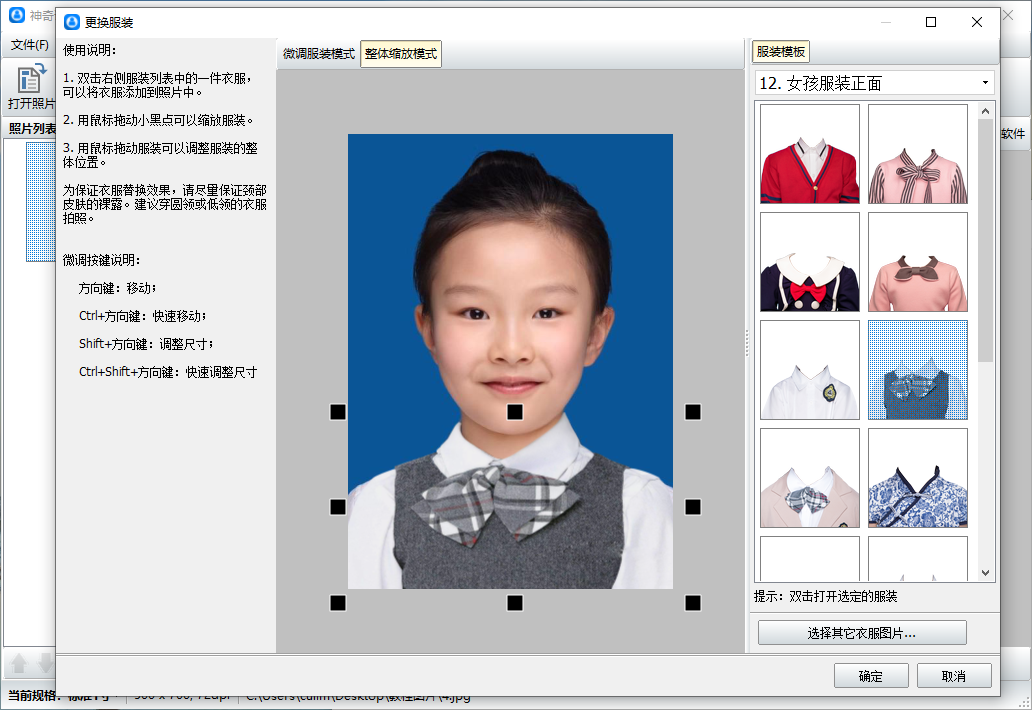
Task: Pick the navy outfit with red bow
Action: coord(810,262)
